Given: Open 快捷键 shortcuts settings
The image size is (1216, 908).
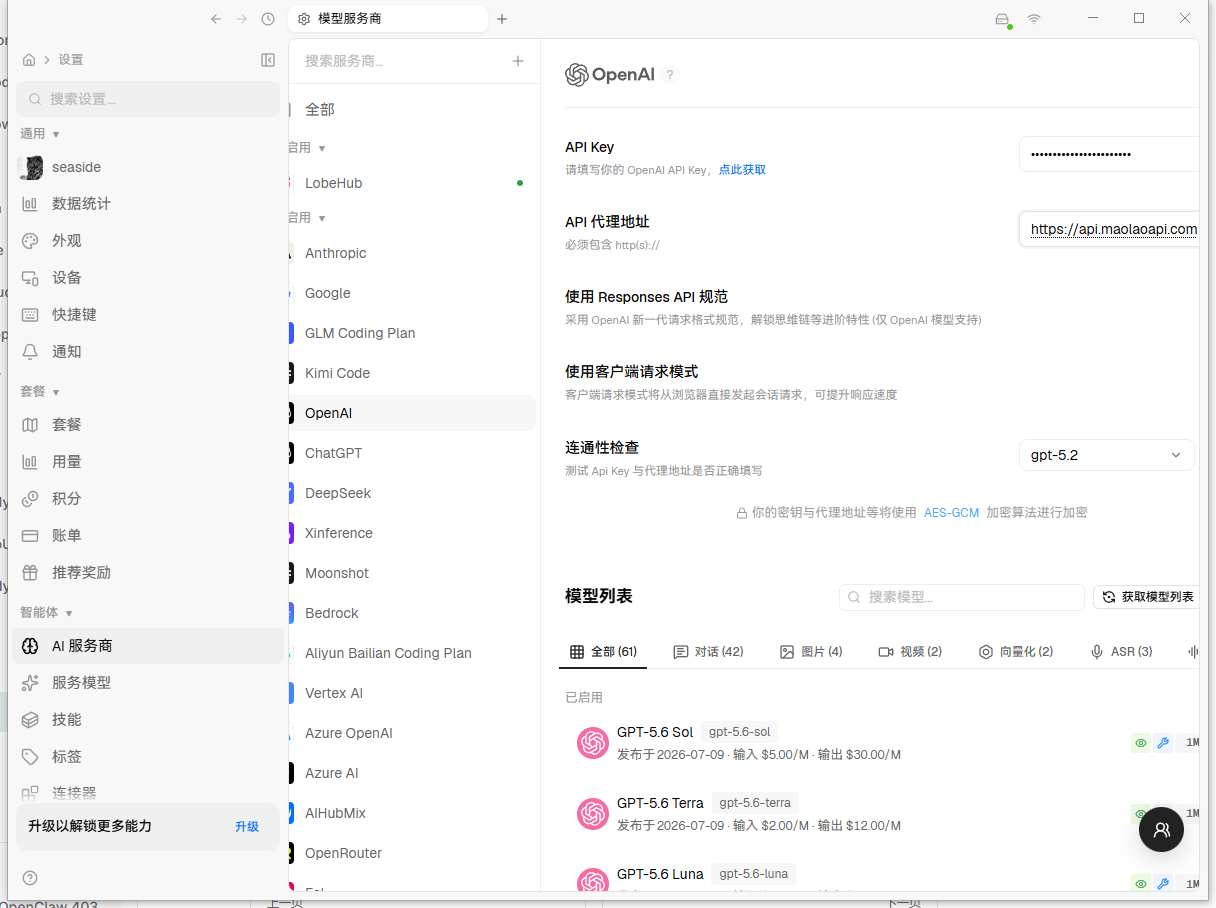Looking at the screenshot, I should (x=148, y=315).
